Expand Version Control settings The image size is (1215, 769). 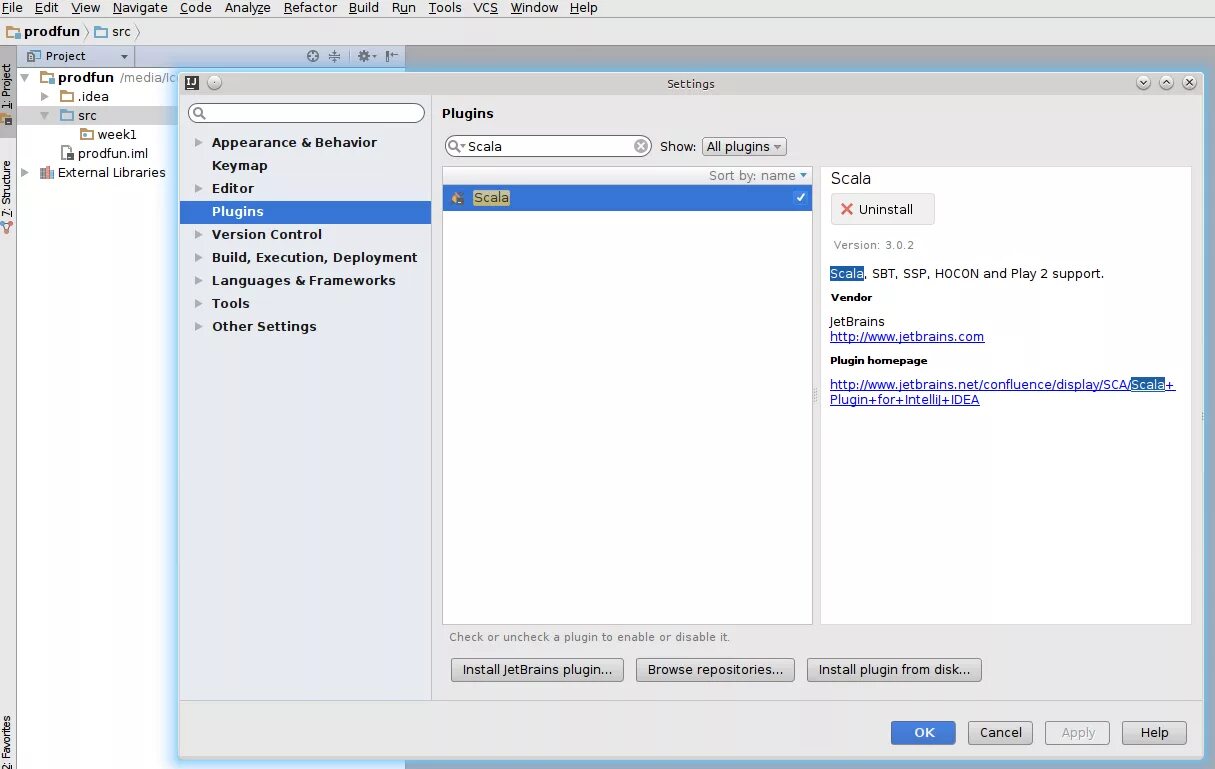(198, 235)
